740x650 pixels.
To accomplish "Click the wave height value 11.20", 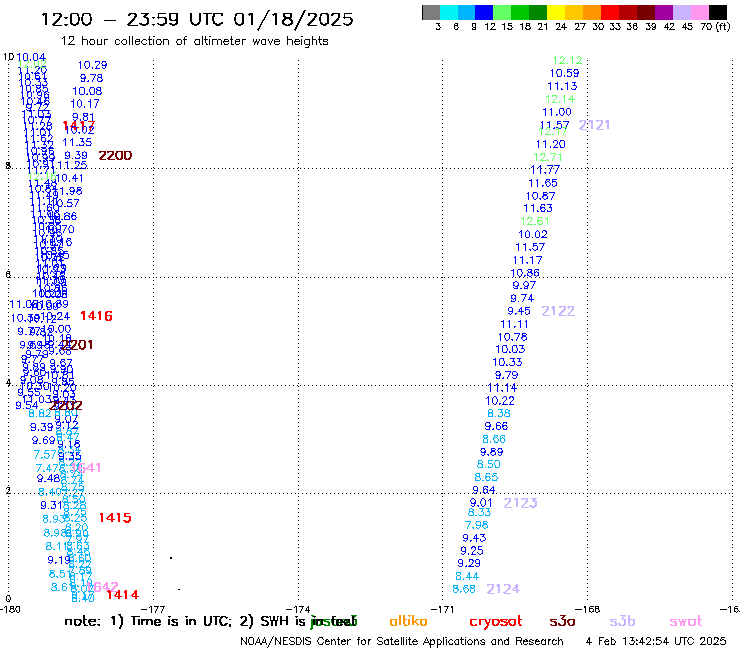I will click(551, 144).
